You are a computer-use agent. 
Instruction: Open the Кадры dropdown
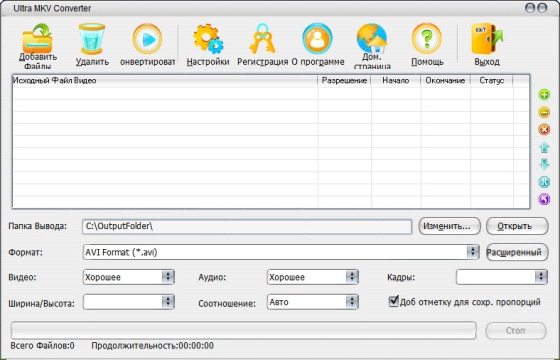541,277
